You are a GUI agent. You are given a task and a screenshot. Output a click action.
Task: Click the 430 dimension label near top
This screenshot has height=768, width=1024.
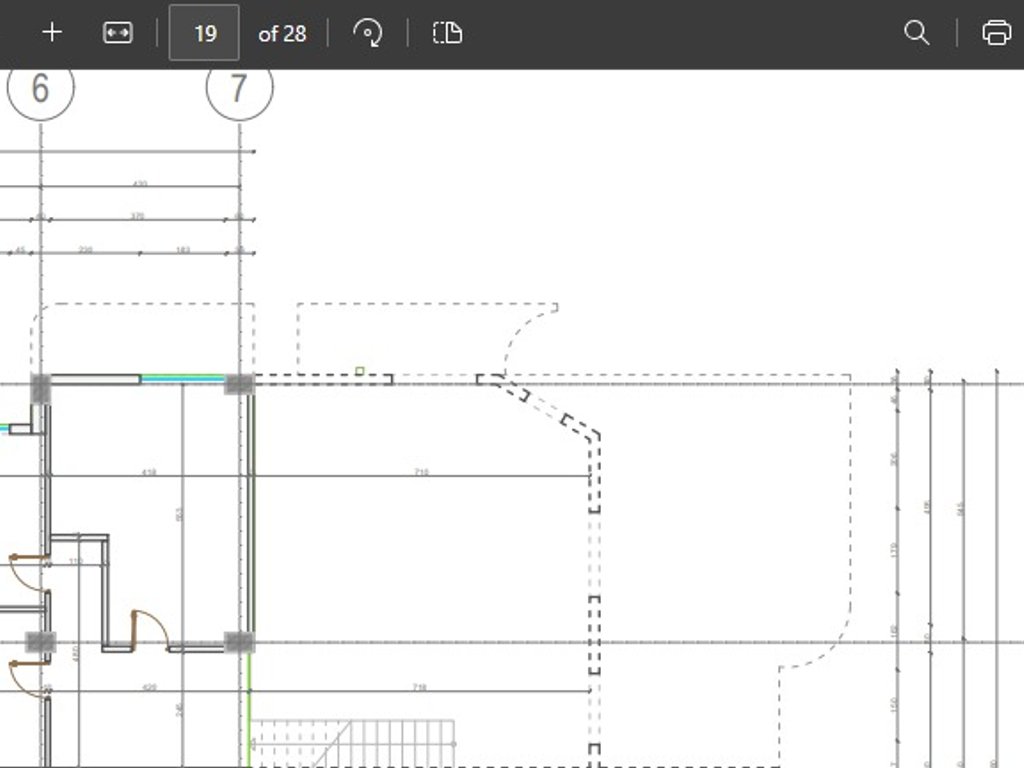[x=140, y=184]
